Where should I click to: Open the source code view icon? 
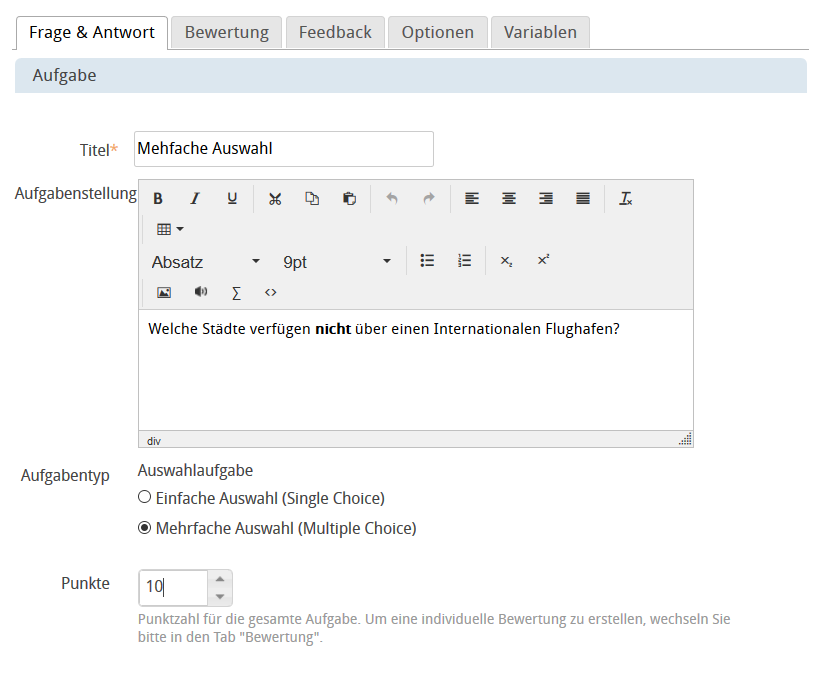click(270, 293)
